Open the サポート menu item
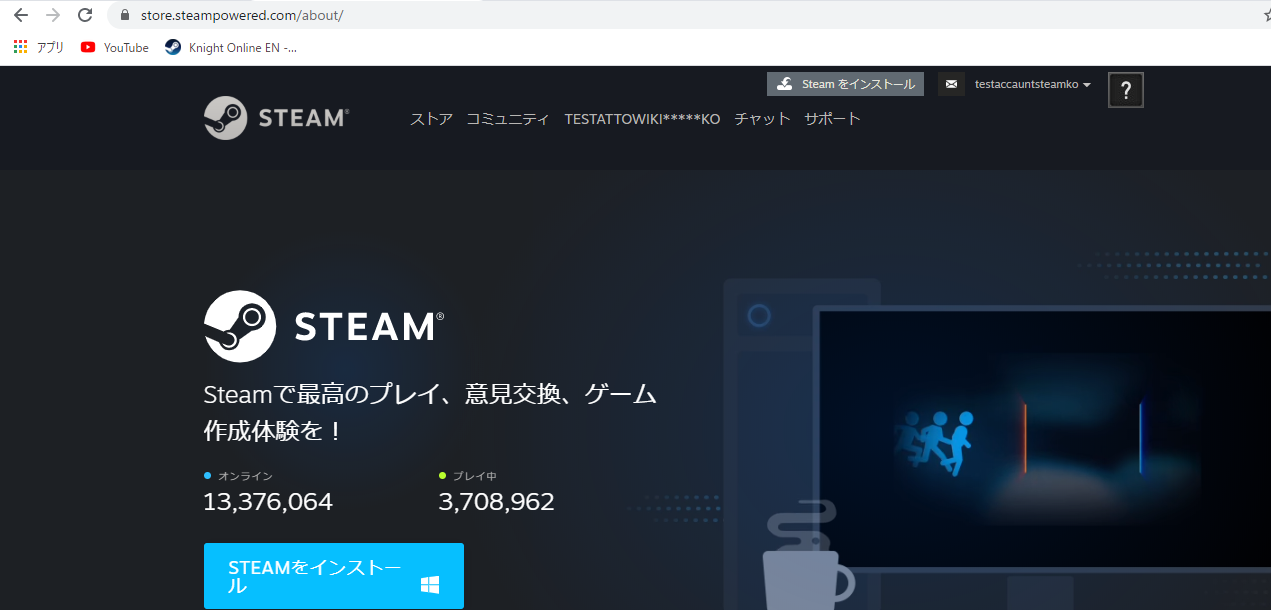 832,119
